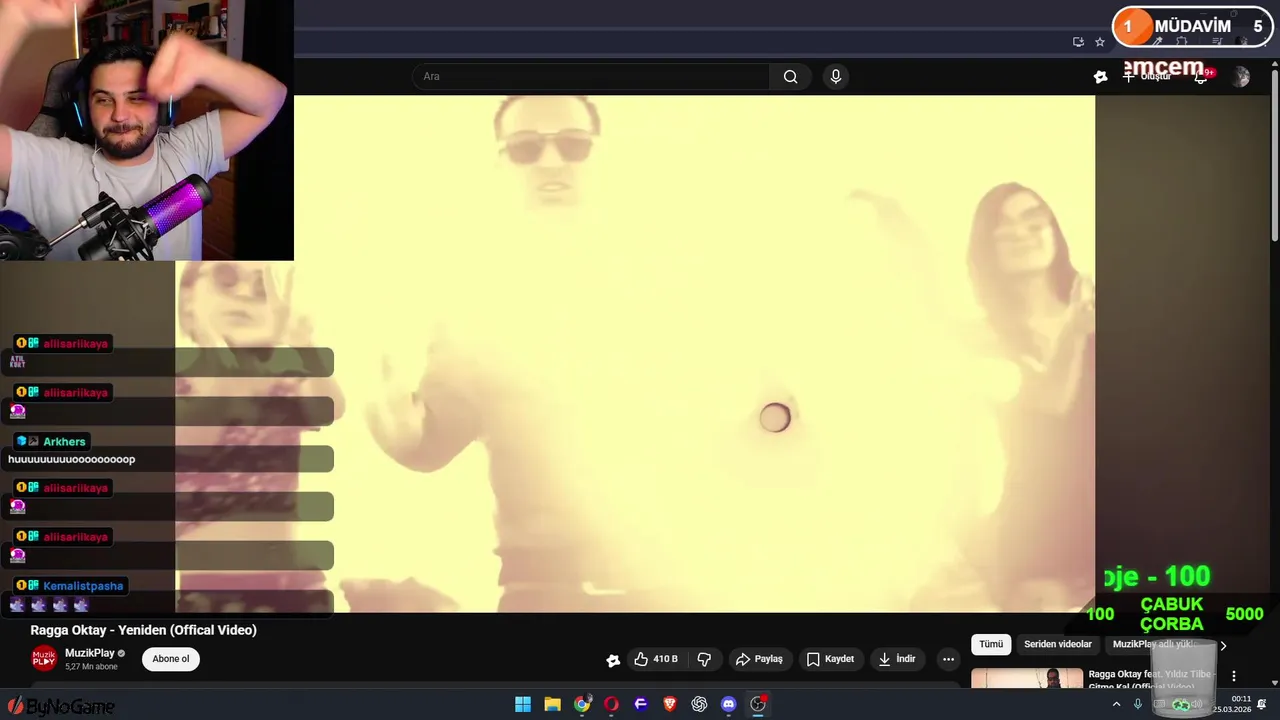Click the title 'Ragga Oktay - Yeniden (Offical Video)'
Viewport: 1280px width, 720px height.
[x=144, y=630]
